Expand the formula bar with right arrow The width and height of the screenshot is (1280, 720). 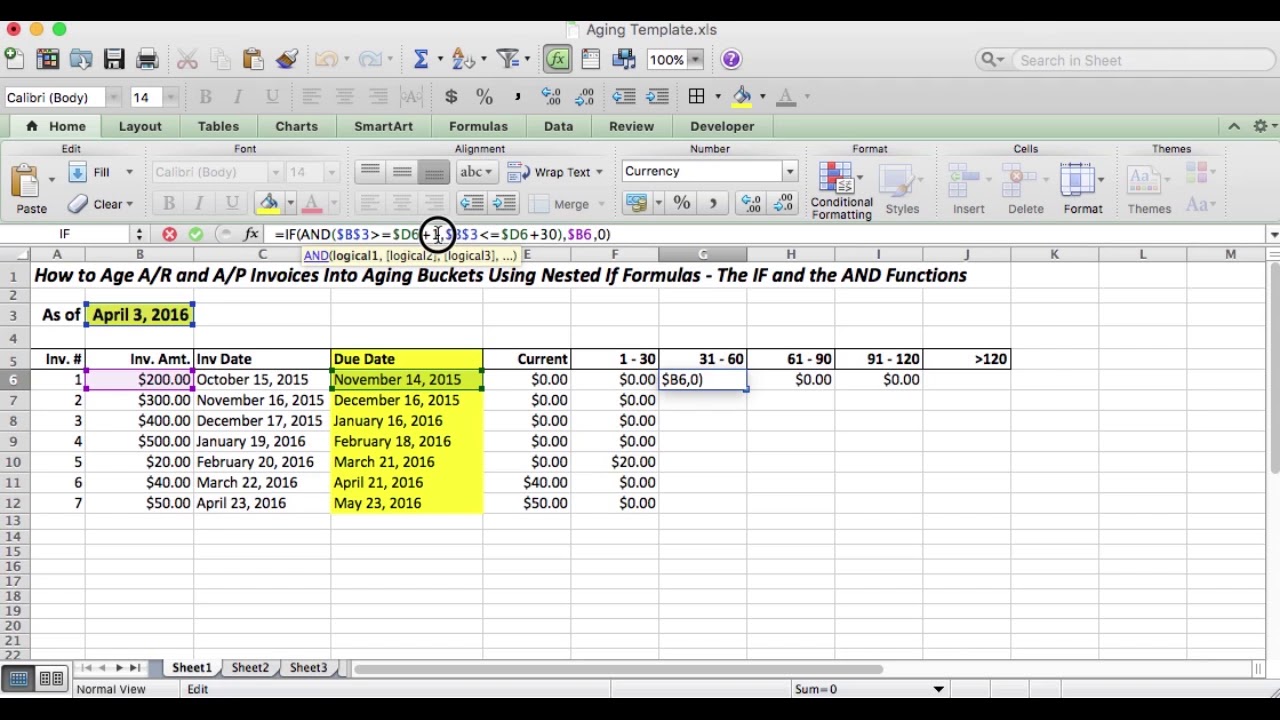[x=1274, y=234]
